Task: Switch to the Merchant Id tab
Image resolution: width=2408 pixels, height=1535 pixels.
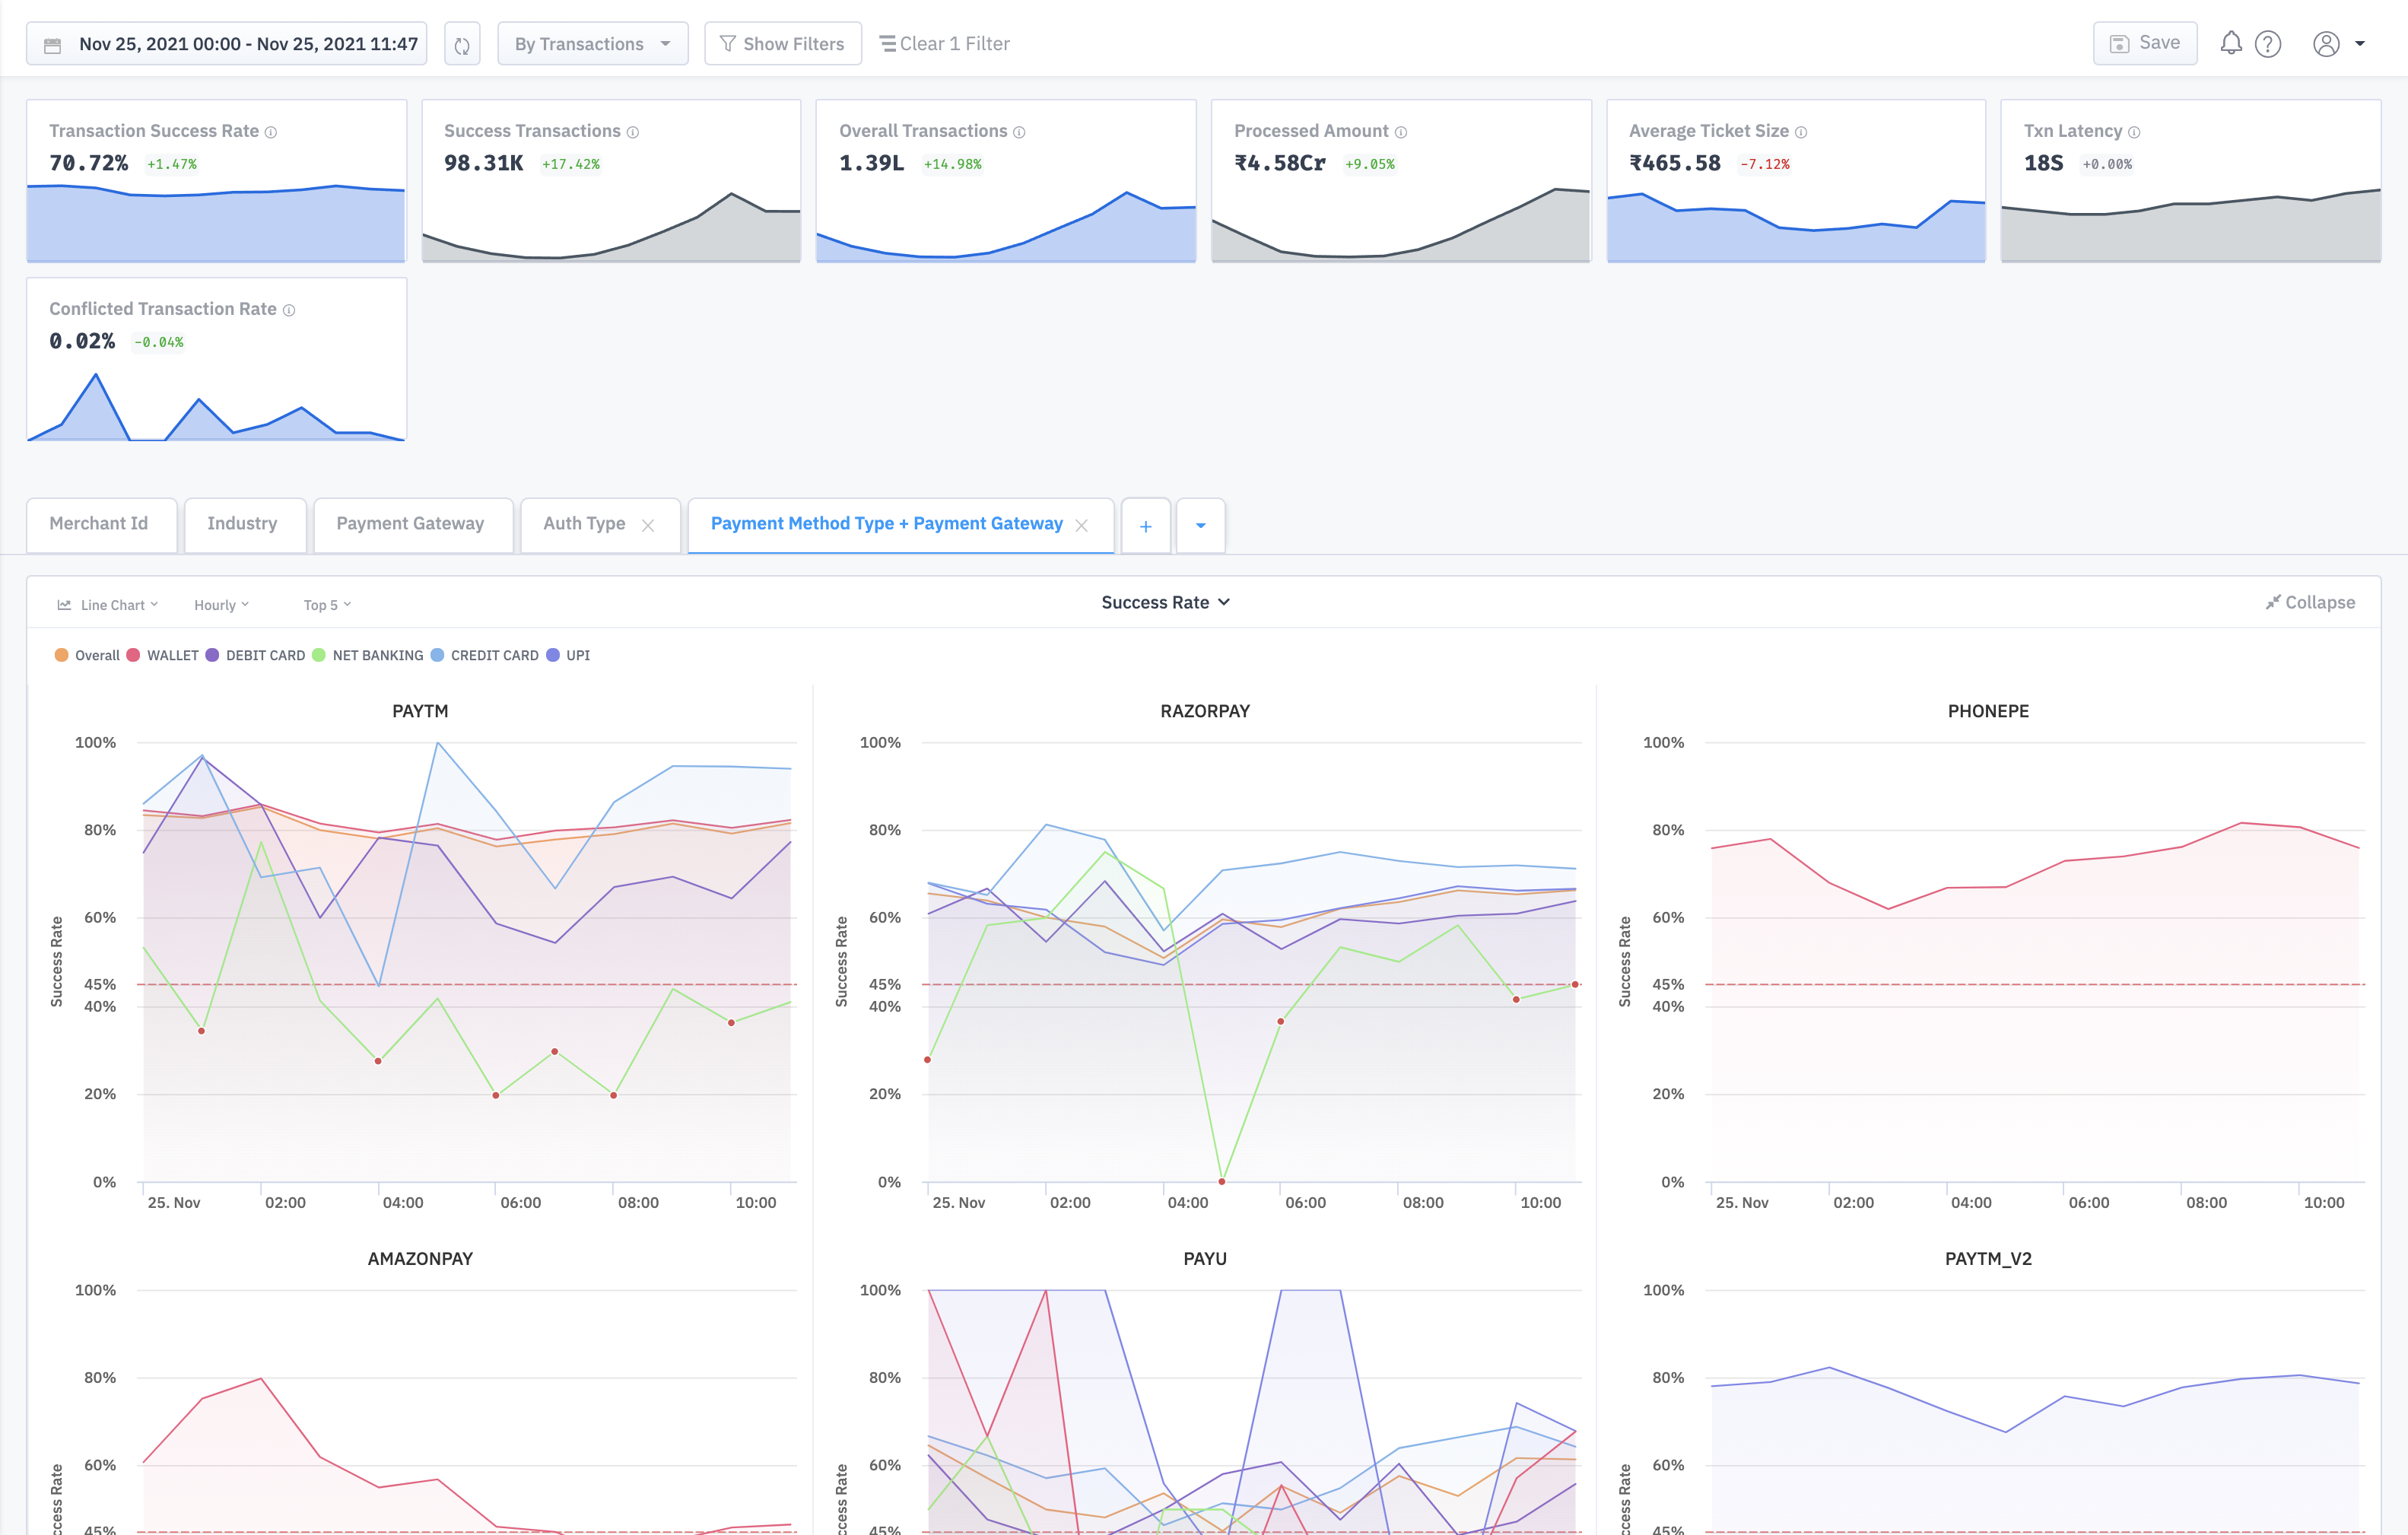Action: point(99,524)
